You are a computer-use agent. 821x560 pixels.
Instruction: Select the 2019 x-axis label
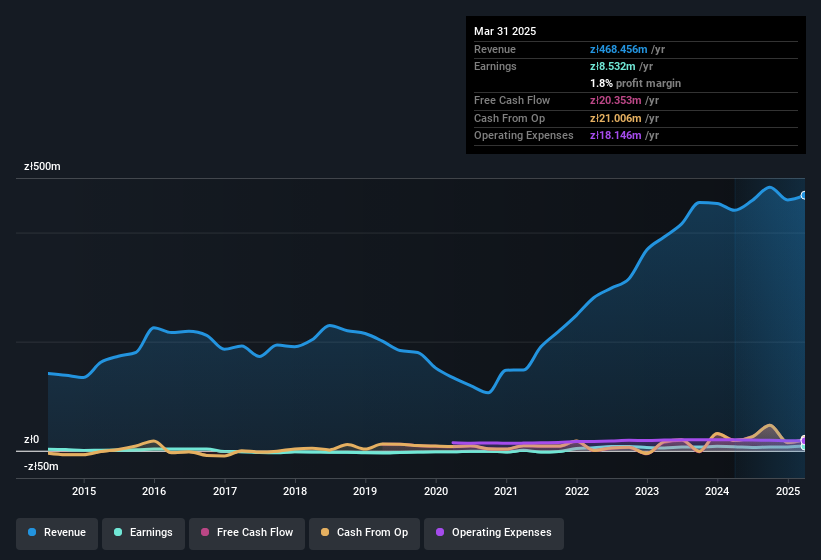(365, 491)
